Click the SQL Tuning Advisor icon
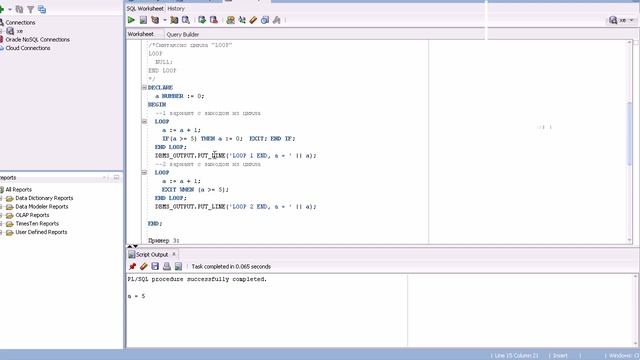640x360 pixels. pos(186,20)
